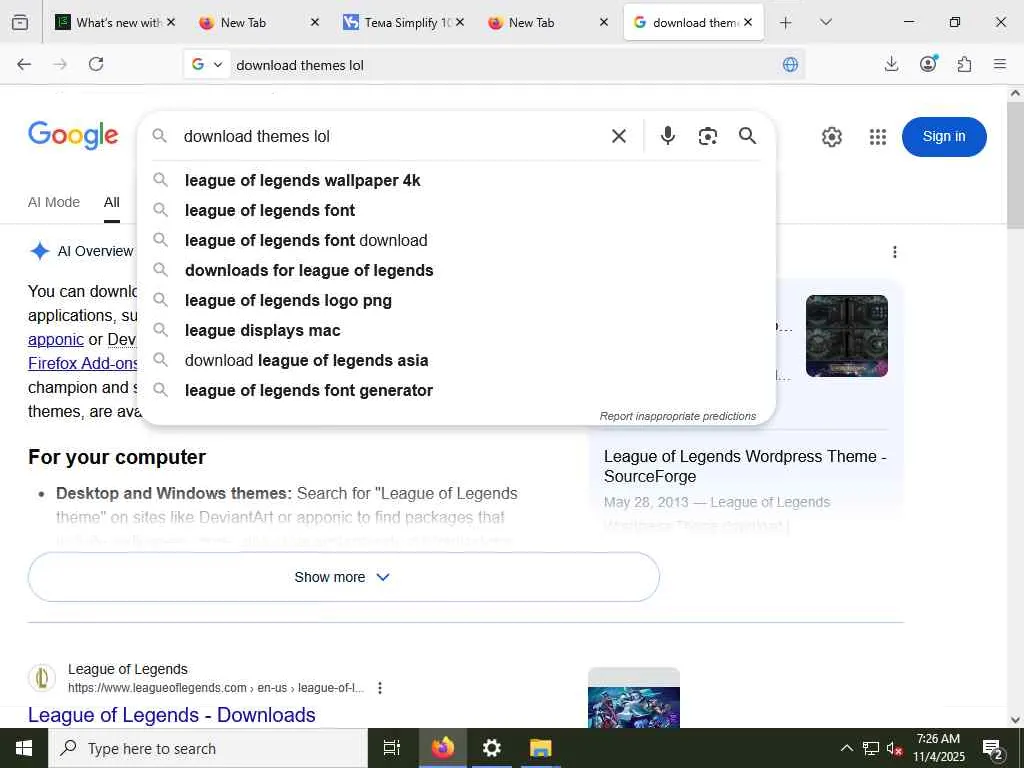Open the Google search engine selector in address bar
This screenshot has height=768, width=1024.
207,64
